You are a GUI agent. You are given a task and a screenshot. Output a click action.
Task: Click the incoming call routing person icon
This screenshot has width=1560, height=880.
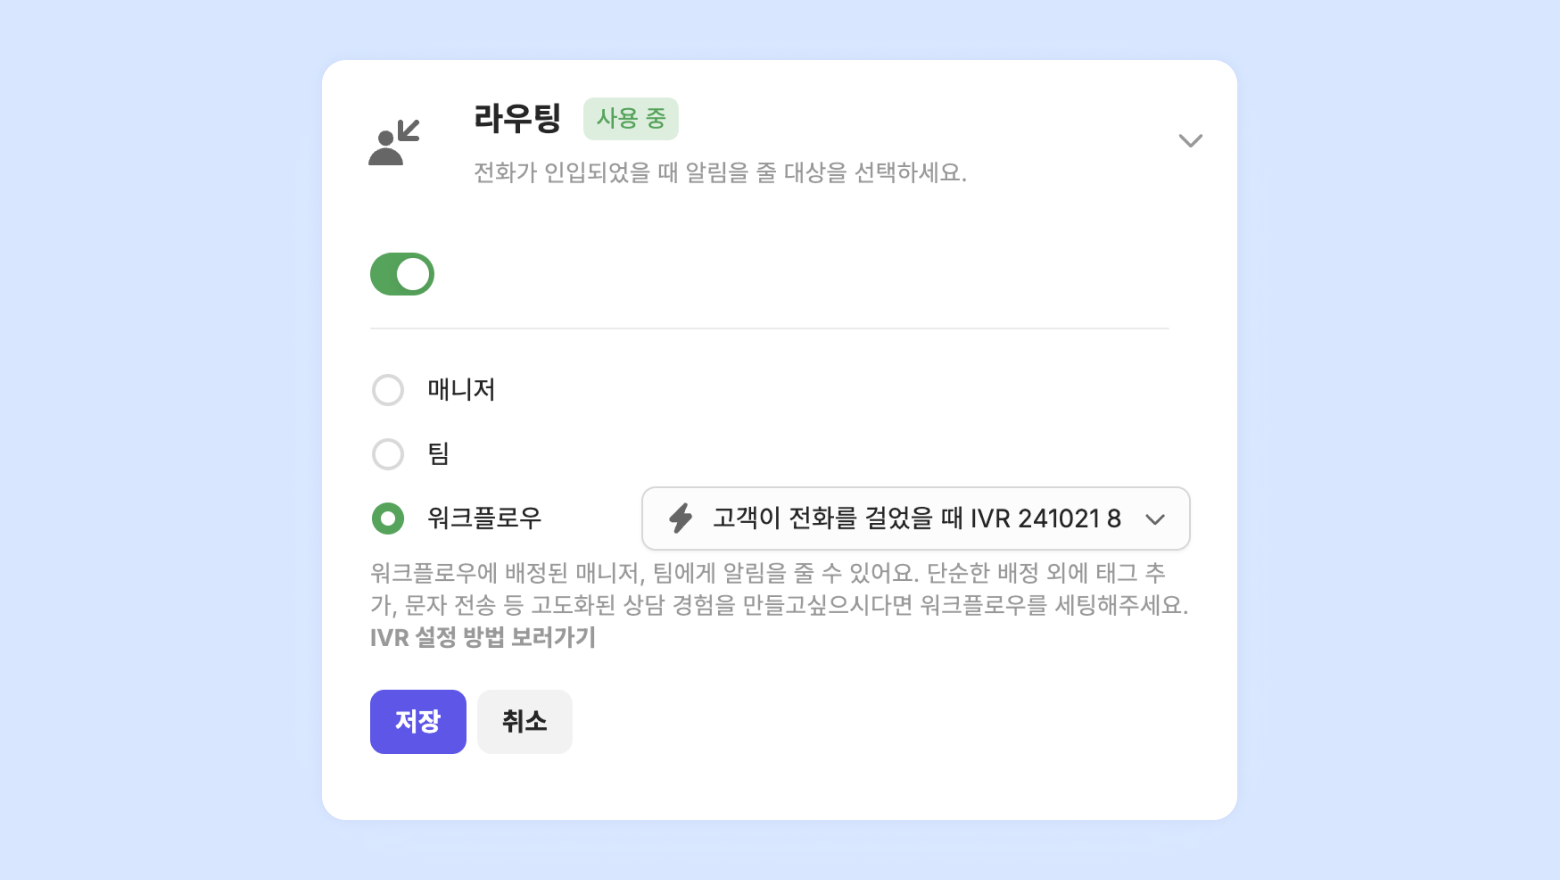(394, 143)
